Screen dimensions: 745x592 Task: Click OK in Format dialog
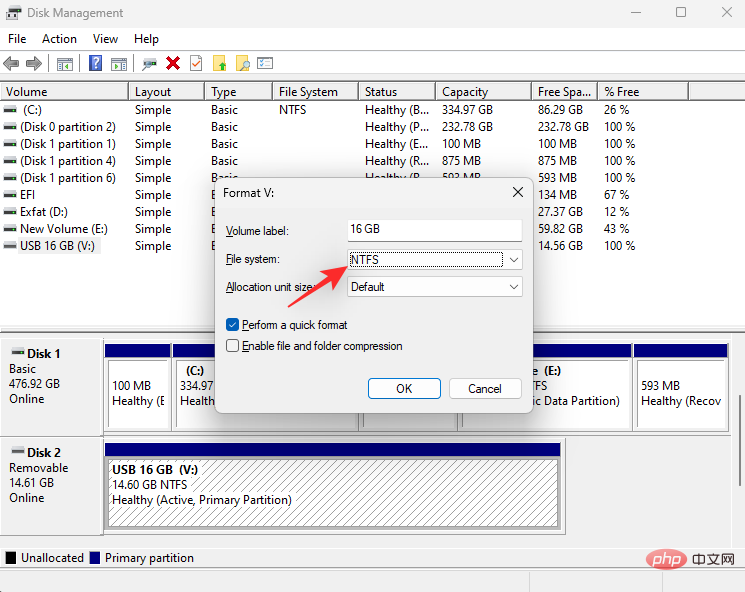point(404,389)
